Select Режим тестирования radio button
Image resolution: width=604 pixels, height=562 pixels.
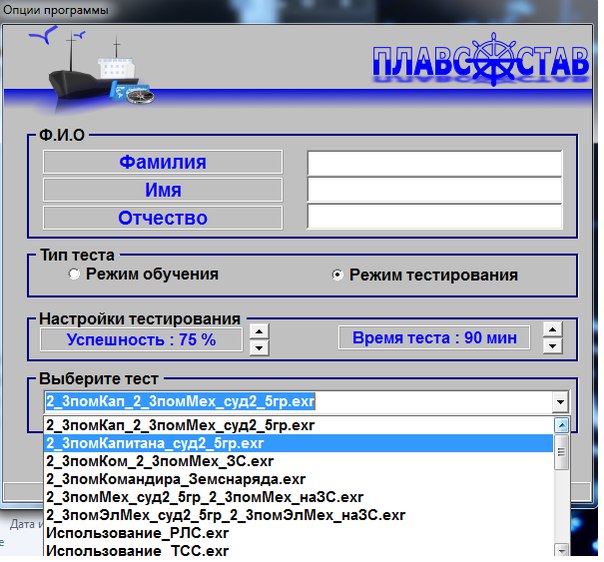pyautogui.click(x=338, y=275)
